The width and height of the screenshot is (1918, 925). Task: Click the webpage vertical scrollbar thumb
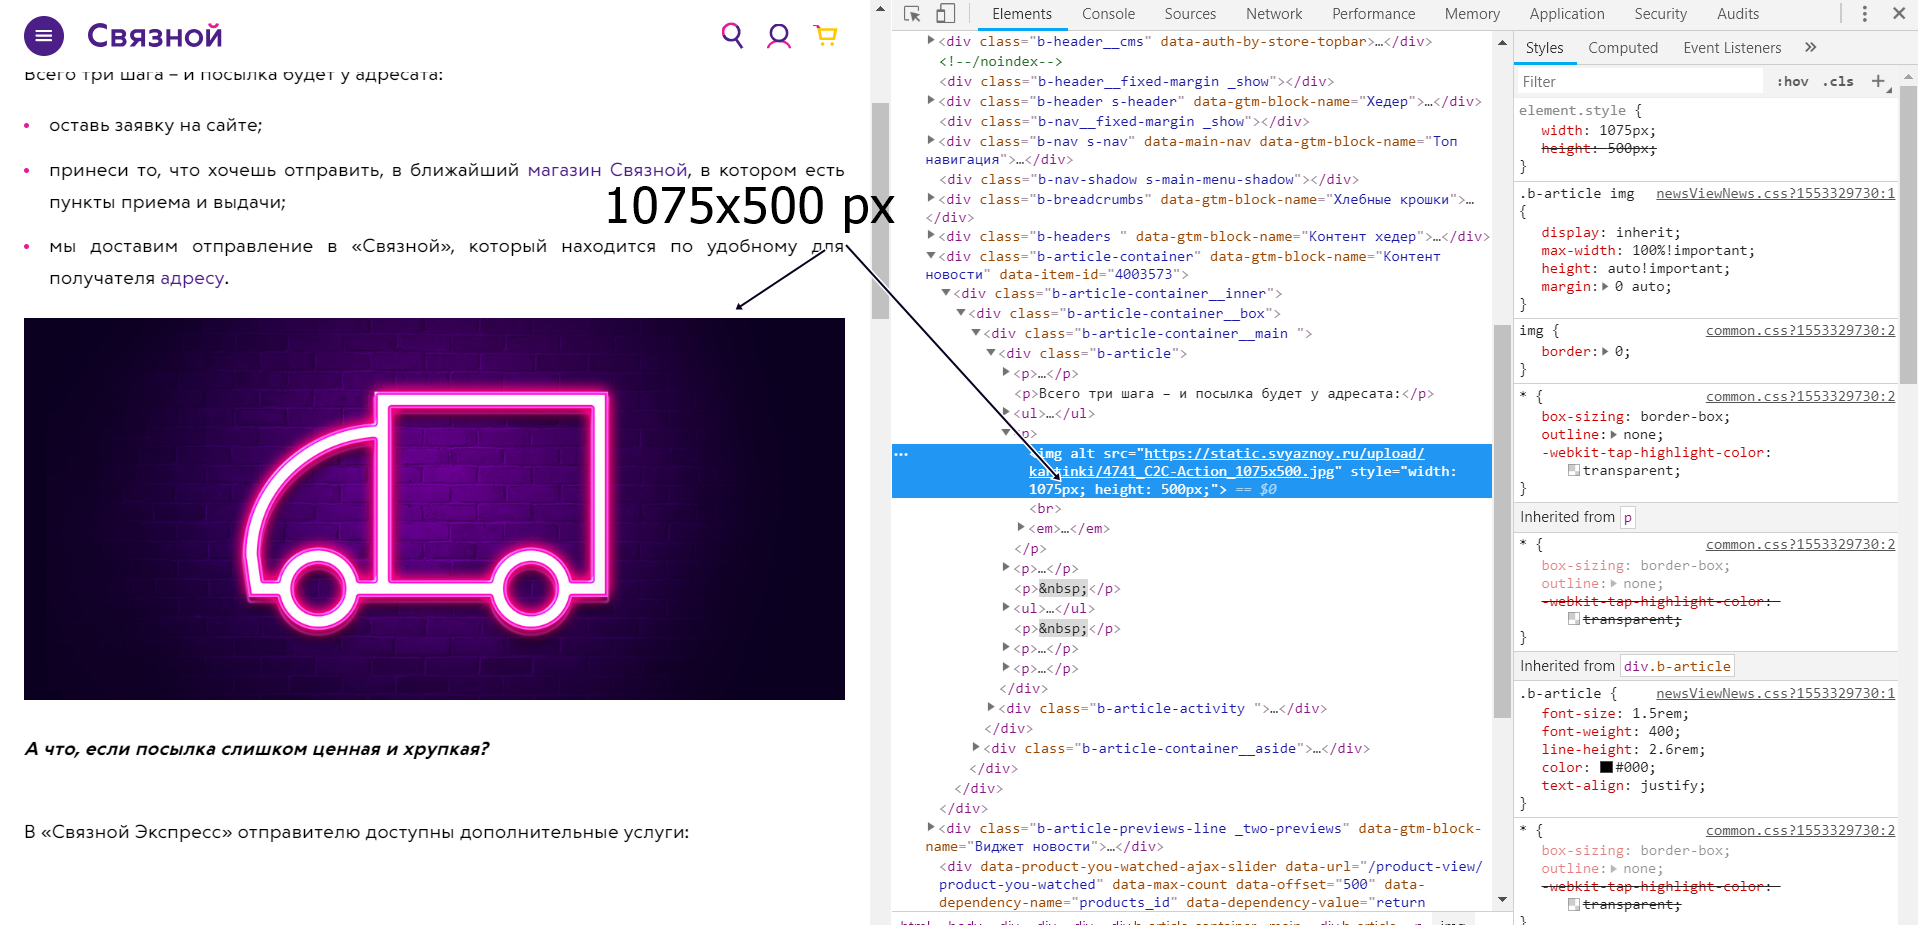[x=880, y=210]
